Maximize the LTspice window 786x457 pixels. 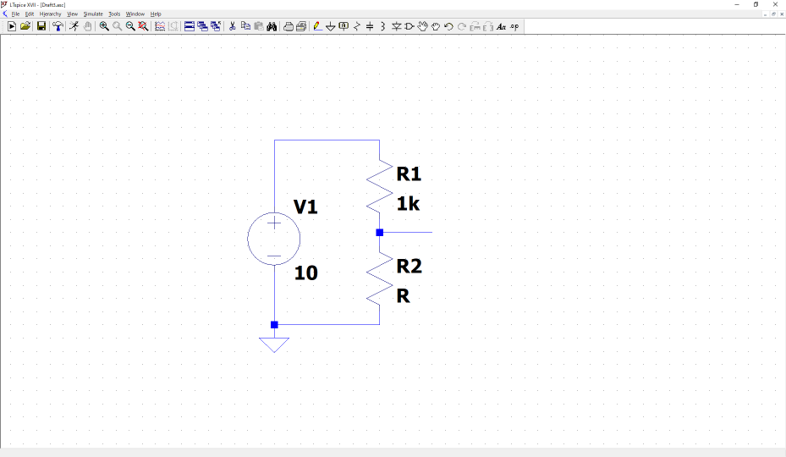(x=756, y=5)
